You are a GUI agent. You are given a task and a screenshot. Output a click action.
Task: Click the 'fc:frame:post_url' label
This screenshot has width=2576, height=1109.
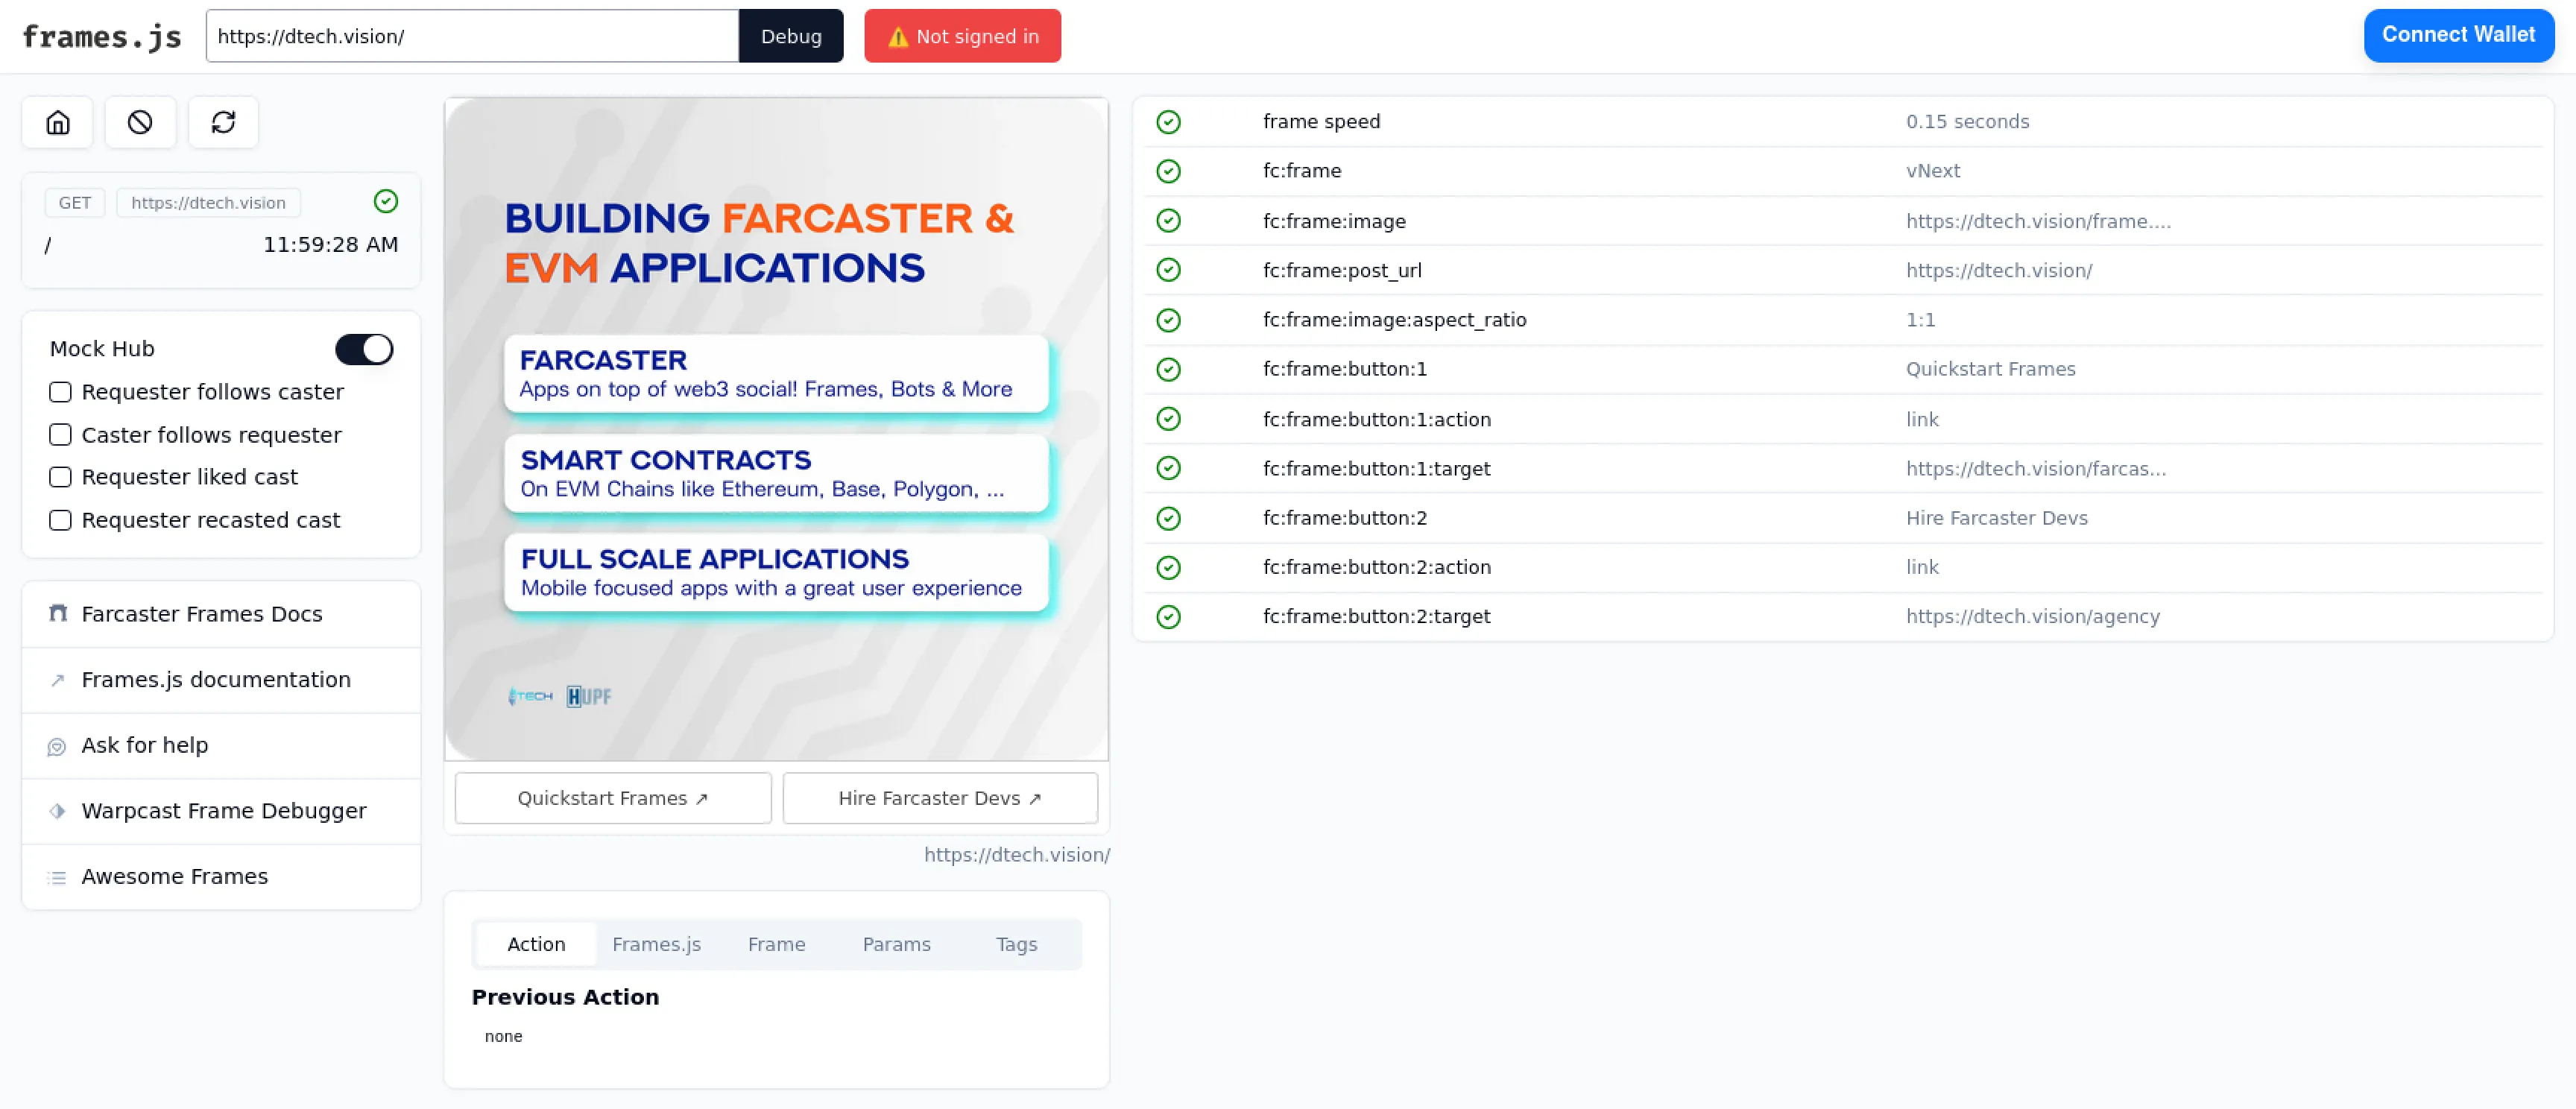coord(1342,270)
